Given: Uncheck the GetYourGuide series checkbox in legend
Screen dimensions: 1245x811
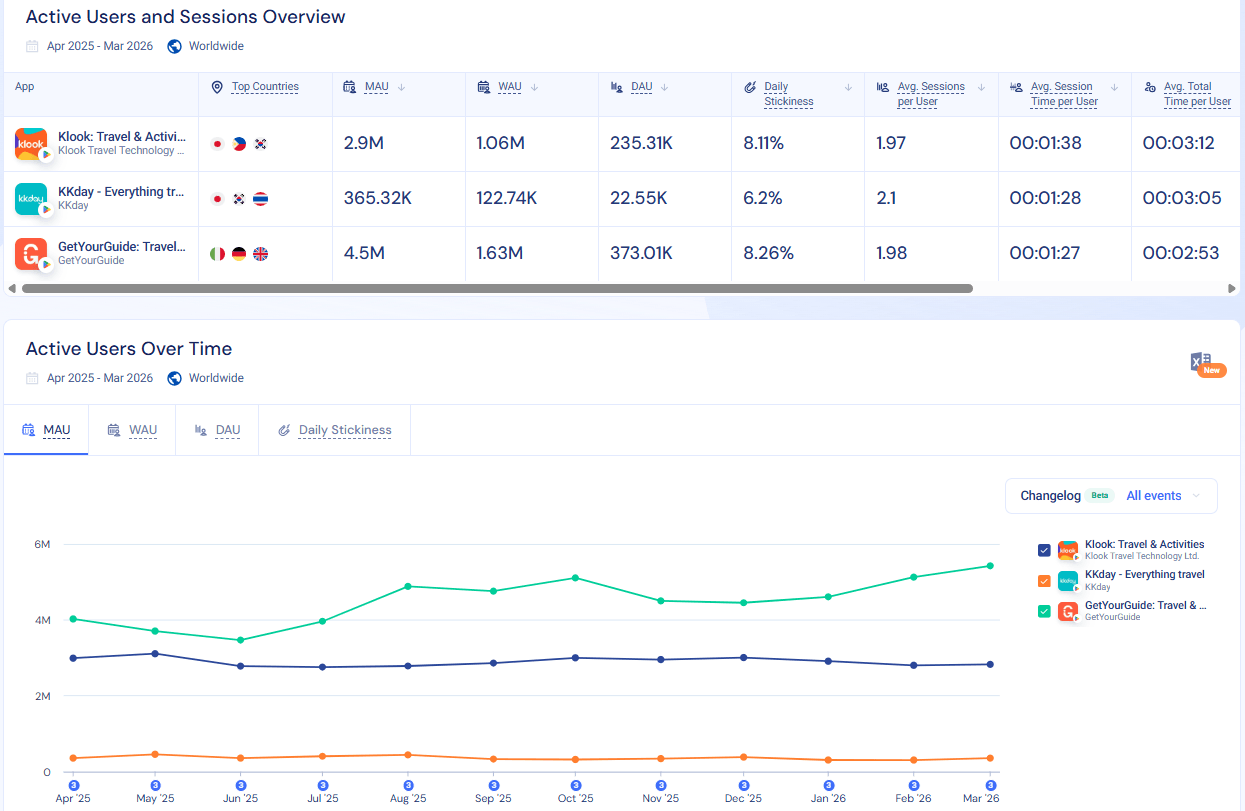Looking at the screenshot, I should coord(1044,611).
